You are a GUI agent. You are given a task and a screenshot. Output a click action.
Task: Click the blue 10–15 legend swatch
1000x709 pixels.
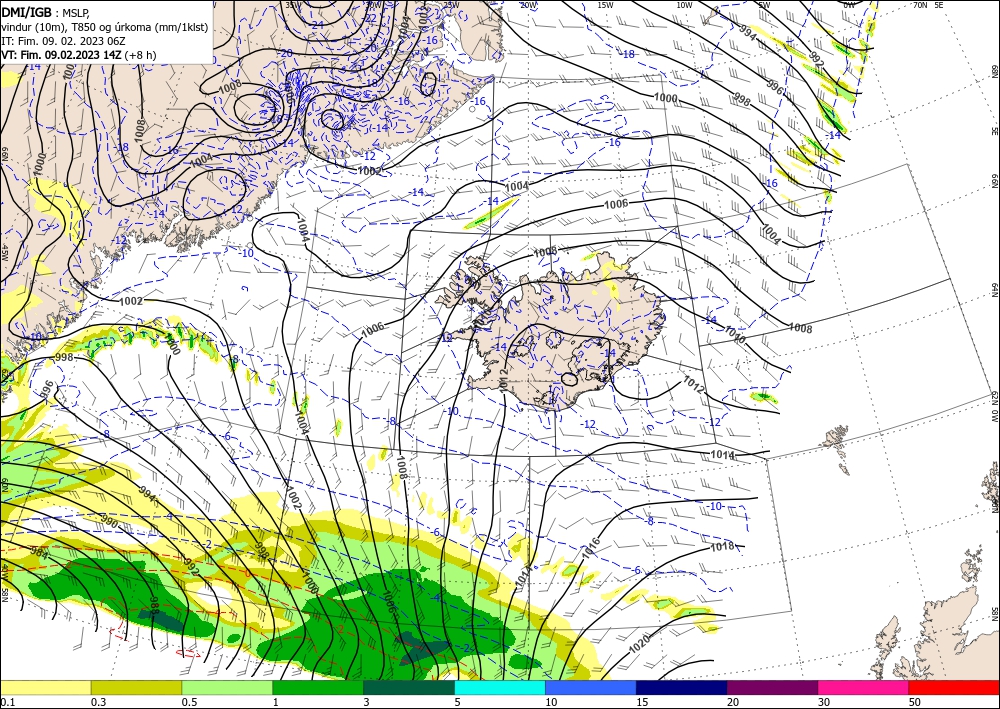(591, 687)
